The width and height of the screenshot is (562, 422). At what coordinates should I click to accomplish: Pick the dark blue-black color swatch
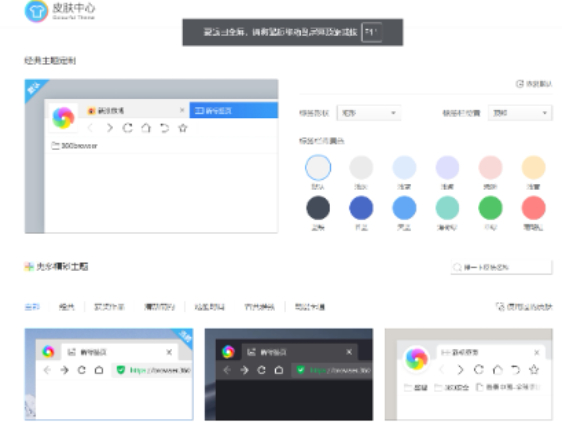click(318, 208)
